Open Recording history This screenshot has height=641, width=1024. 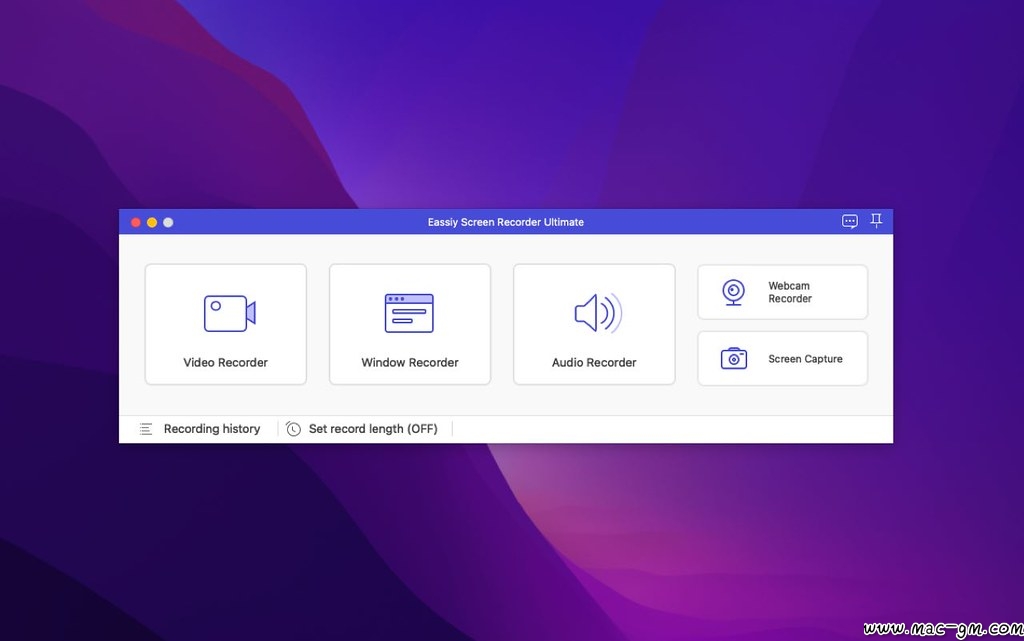(x=212, y=429)
